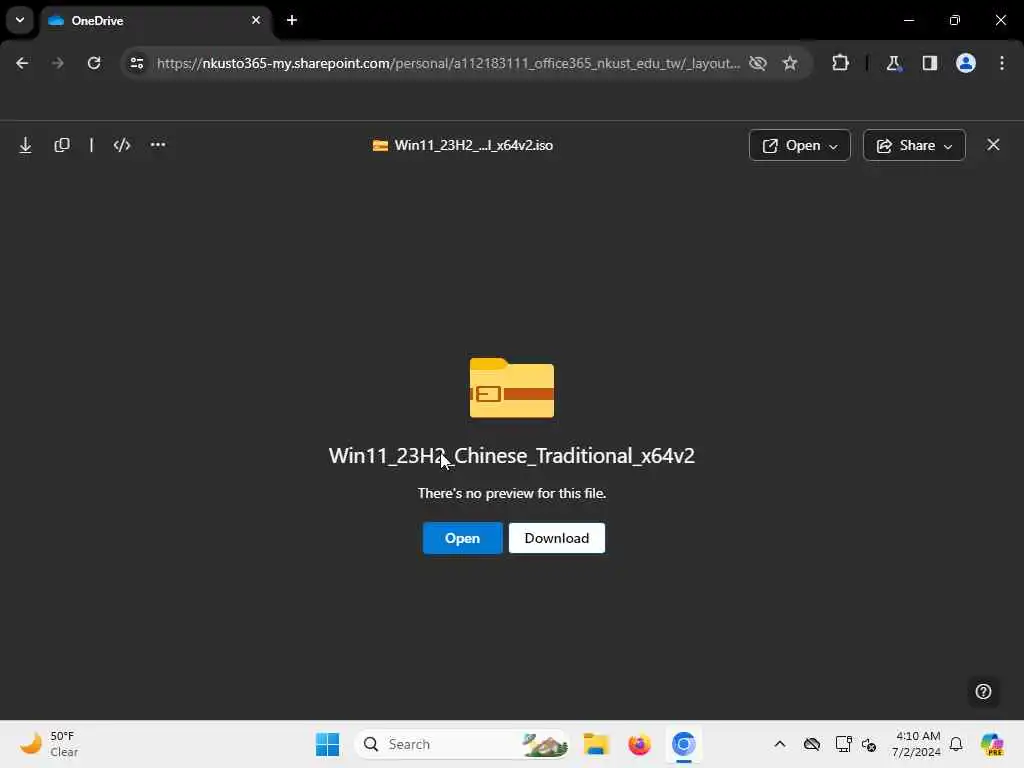
Task: Click the download arrow icon in OneDrive toolbar
Action: (25, 145)
